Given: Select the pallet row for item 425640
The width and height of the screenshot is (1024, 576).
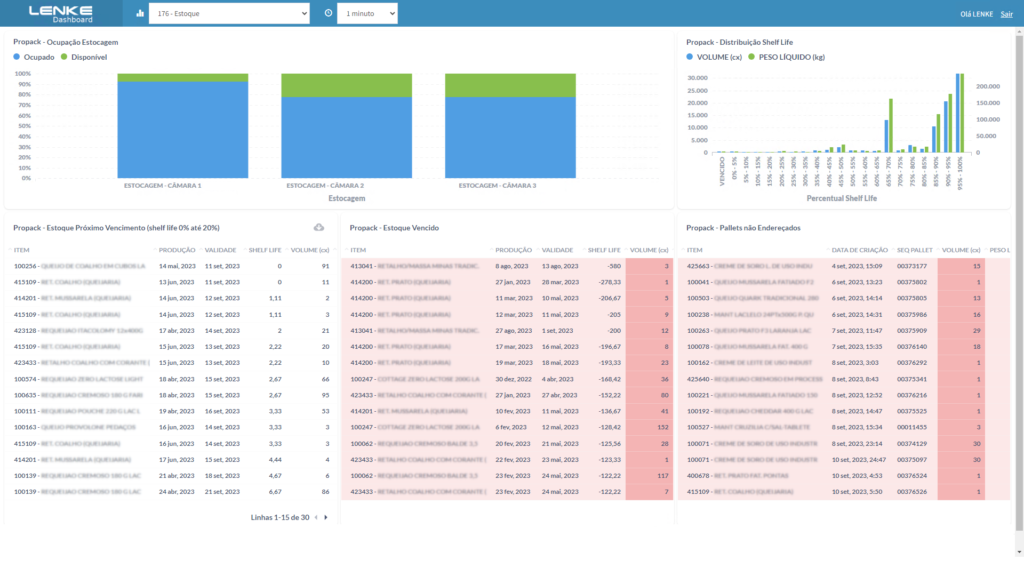Looking at the screenshot, I should tap(844, 379).
